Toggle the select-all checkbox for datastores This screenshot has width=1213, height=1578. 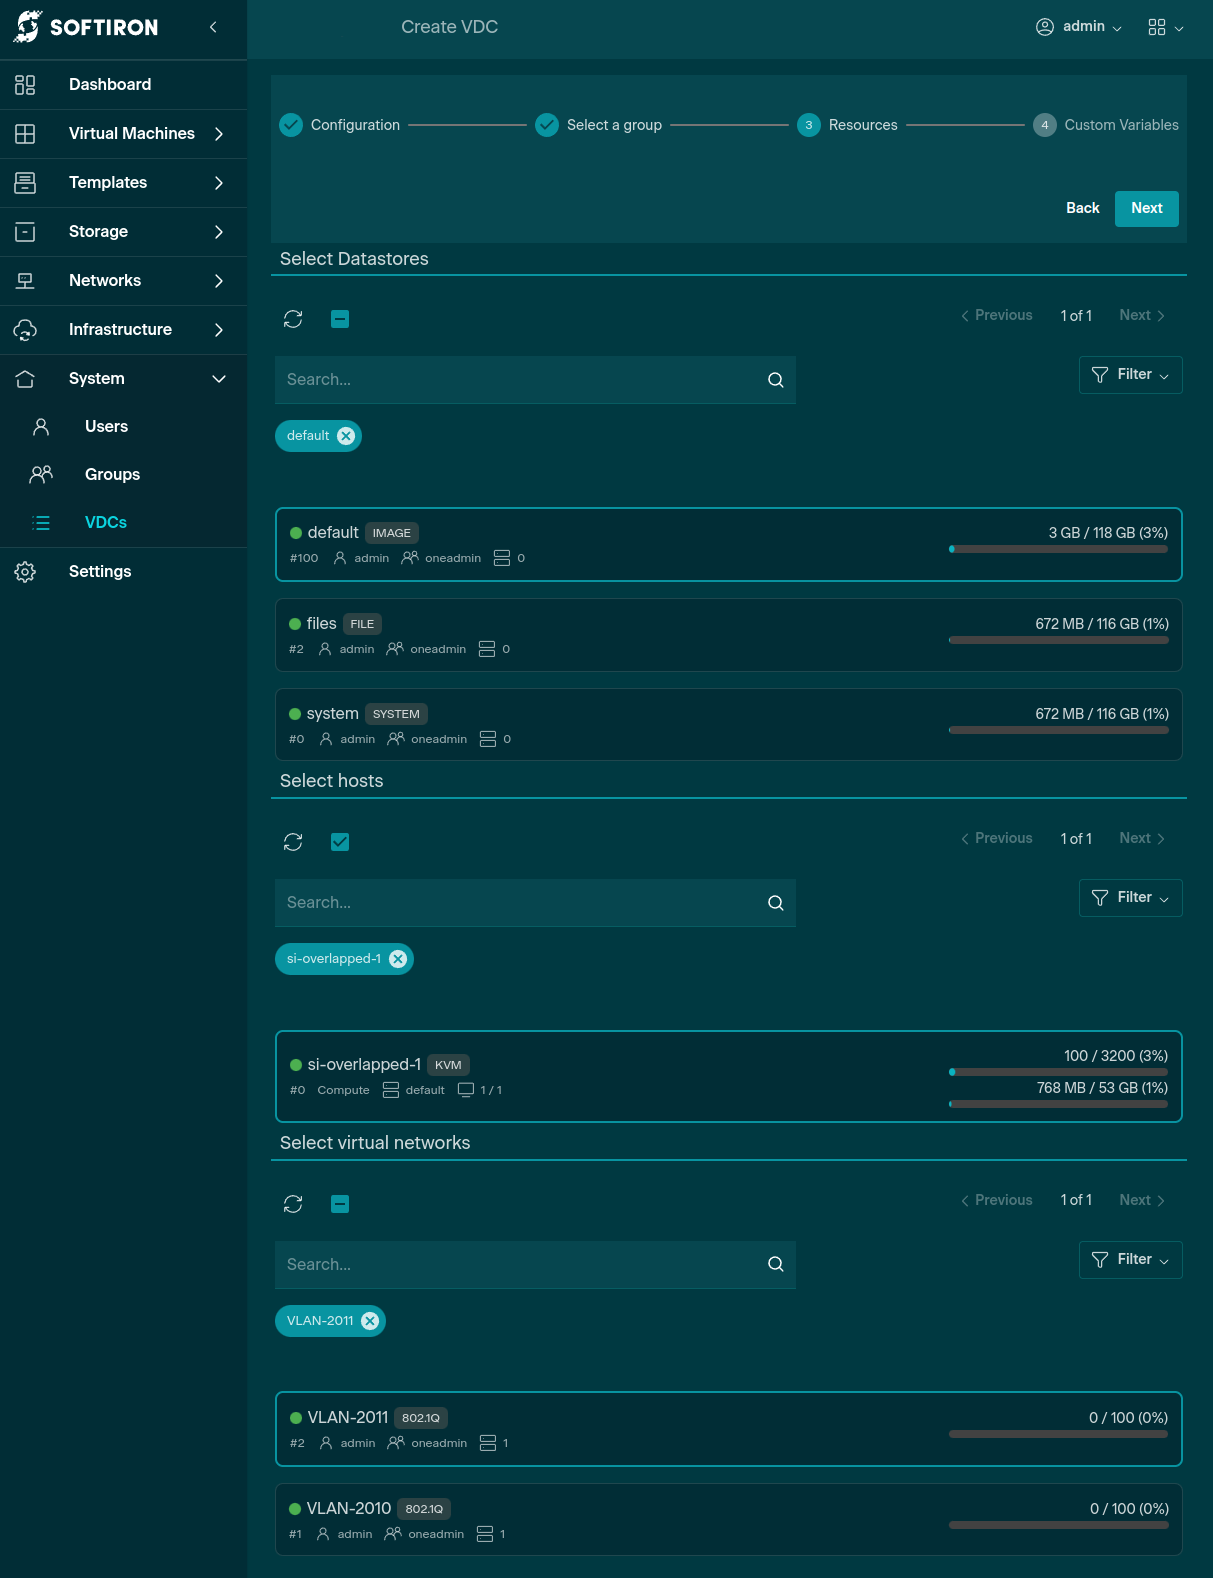(x=340, y=319)
